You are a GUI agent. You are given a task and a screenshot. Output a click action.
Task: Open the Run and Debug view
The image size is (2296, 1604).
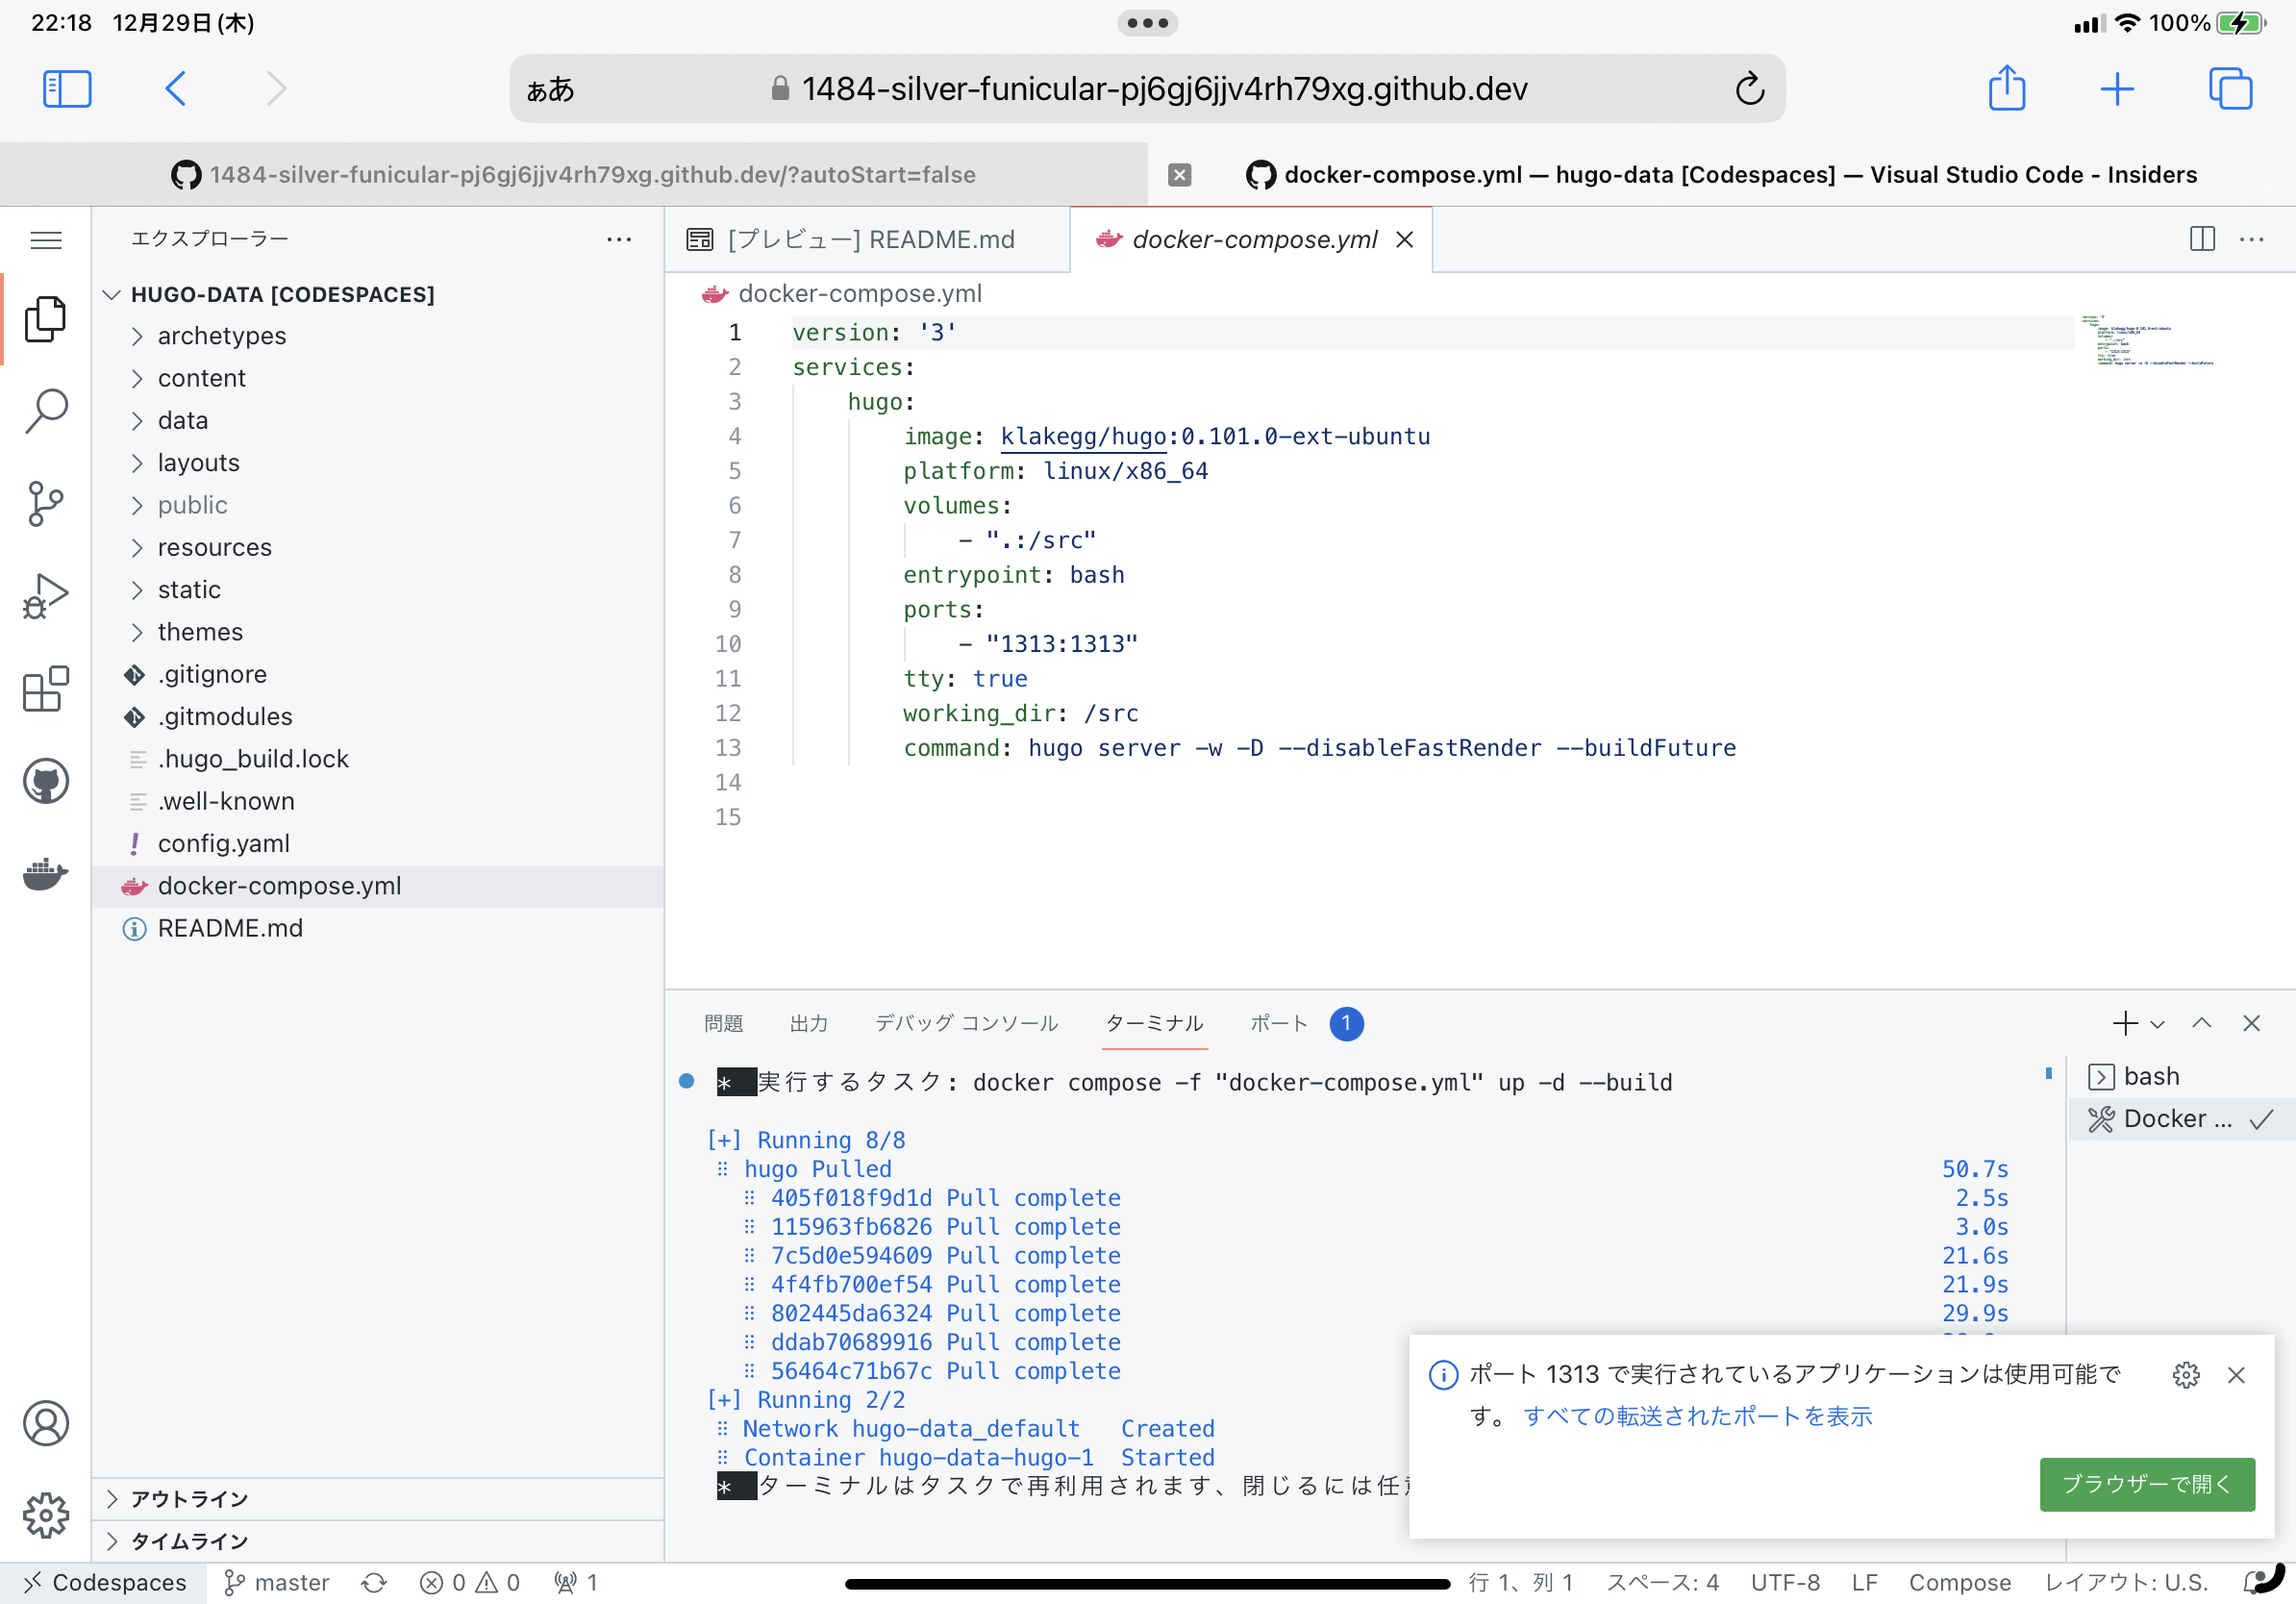coord(46,596)
